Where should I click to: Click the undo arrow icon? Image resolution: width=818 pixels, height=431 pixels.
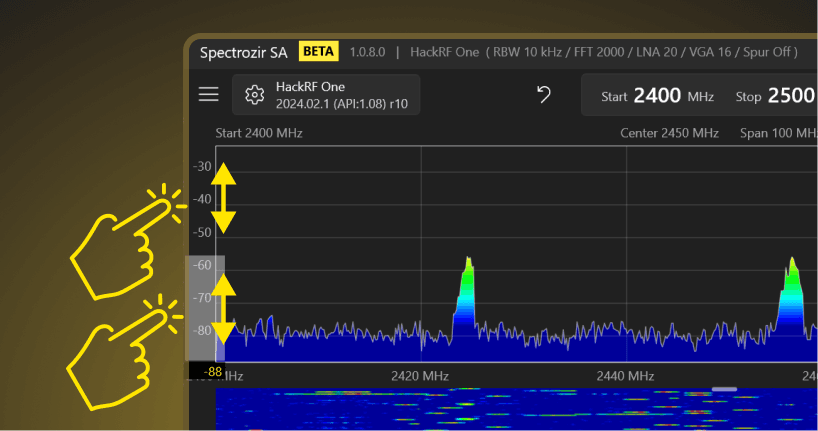tap(543, 94)
